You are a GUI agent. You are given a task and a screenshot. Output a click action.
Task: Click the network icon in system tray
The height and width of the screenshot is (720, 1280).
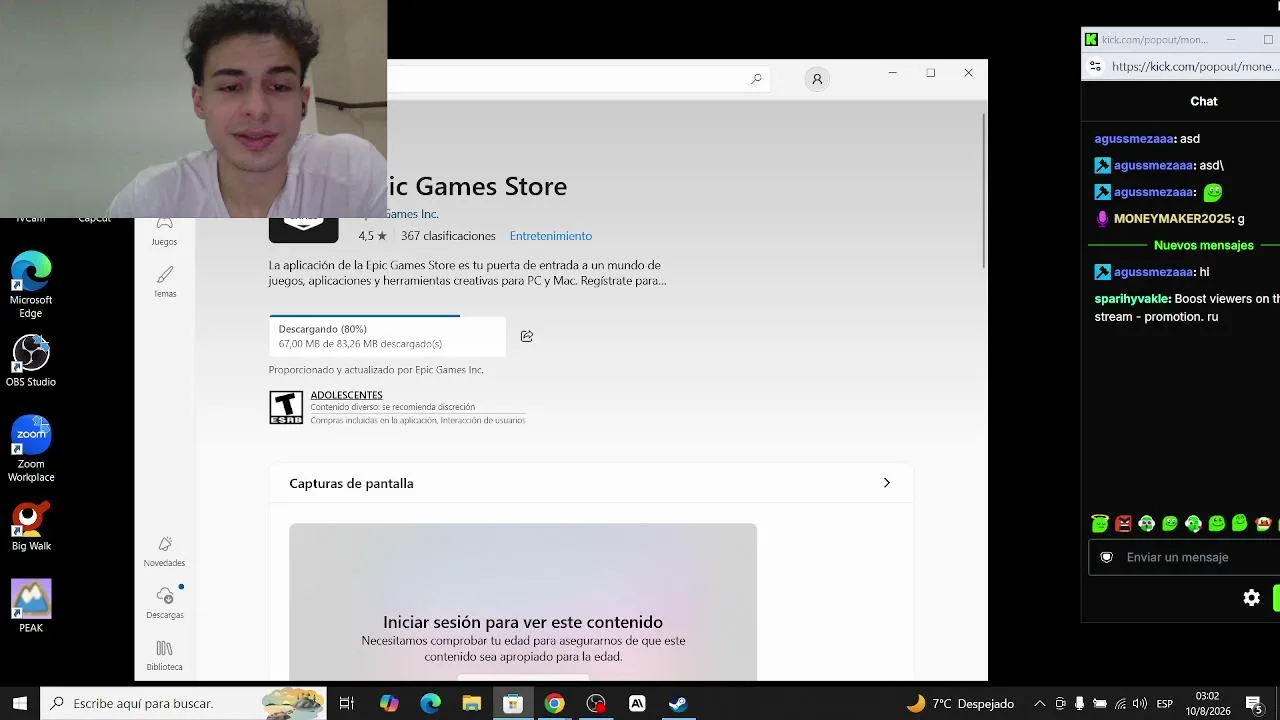[x=1120, y=704]
